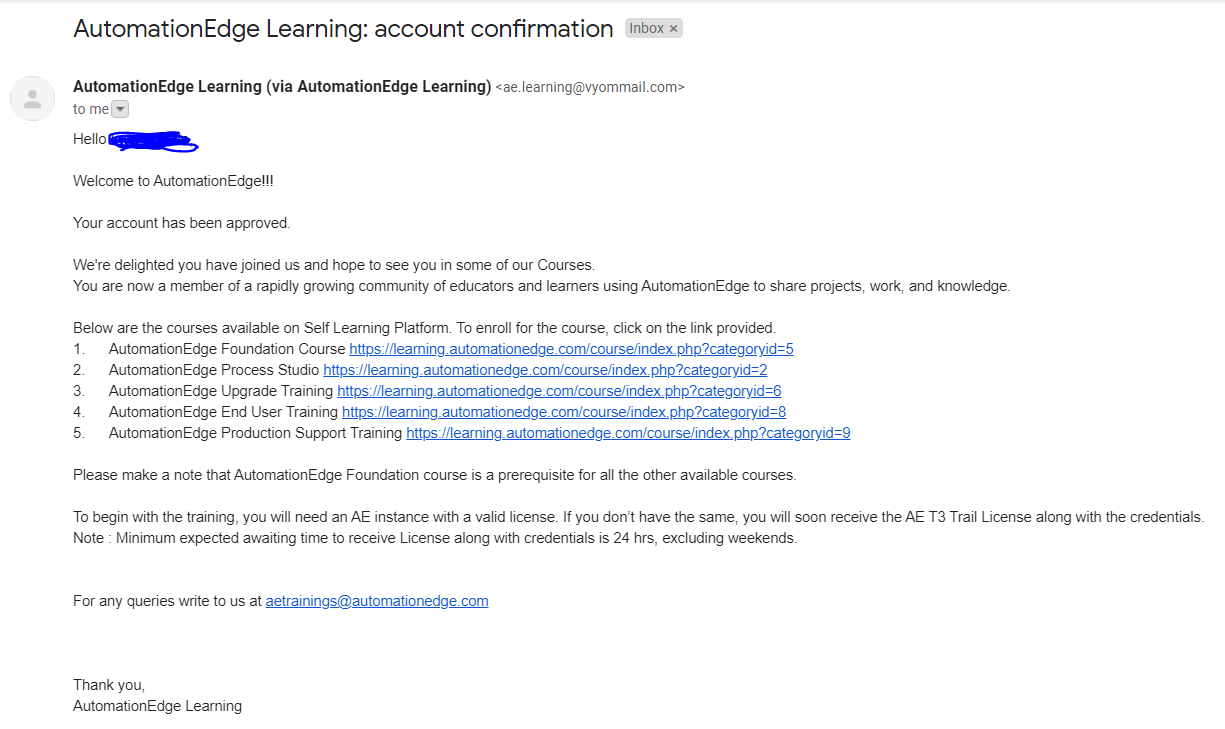Click the bold sender name AutomationEdge Learning
This screenshot has height=729, width=1225.
coord(282,87)
